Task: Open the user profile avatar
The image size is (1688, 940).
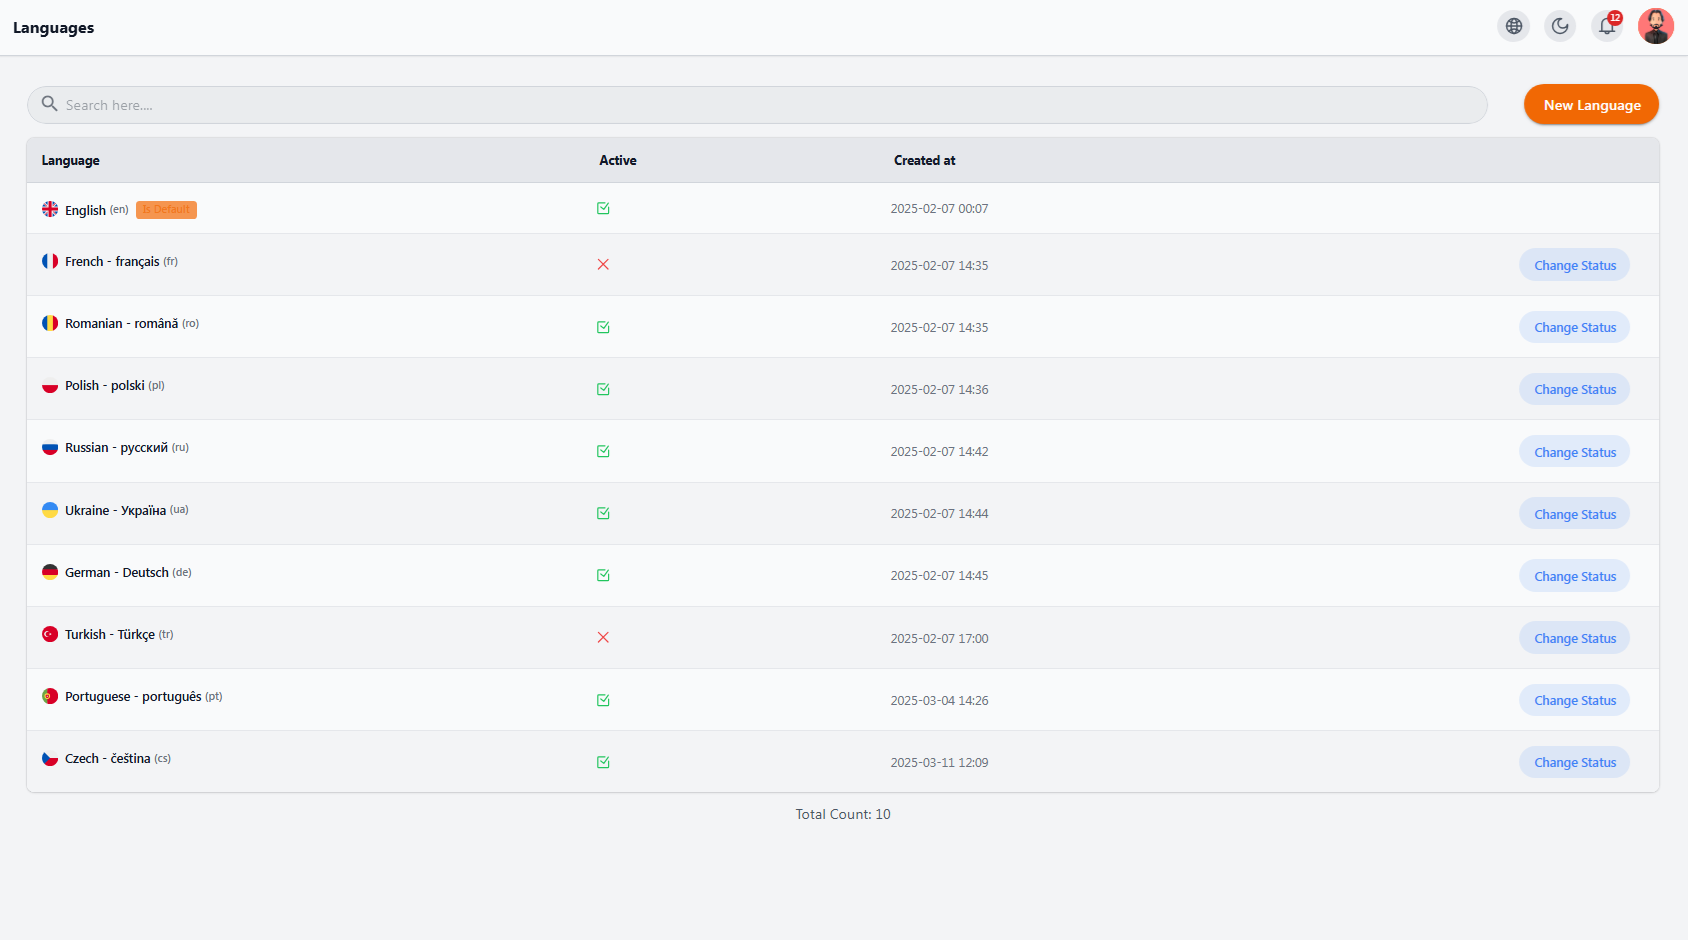Action: pos(1656,26)
